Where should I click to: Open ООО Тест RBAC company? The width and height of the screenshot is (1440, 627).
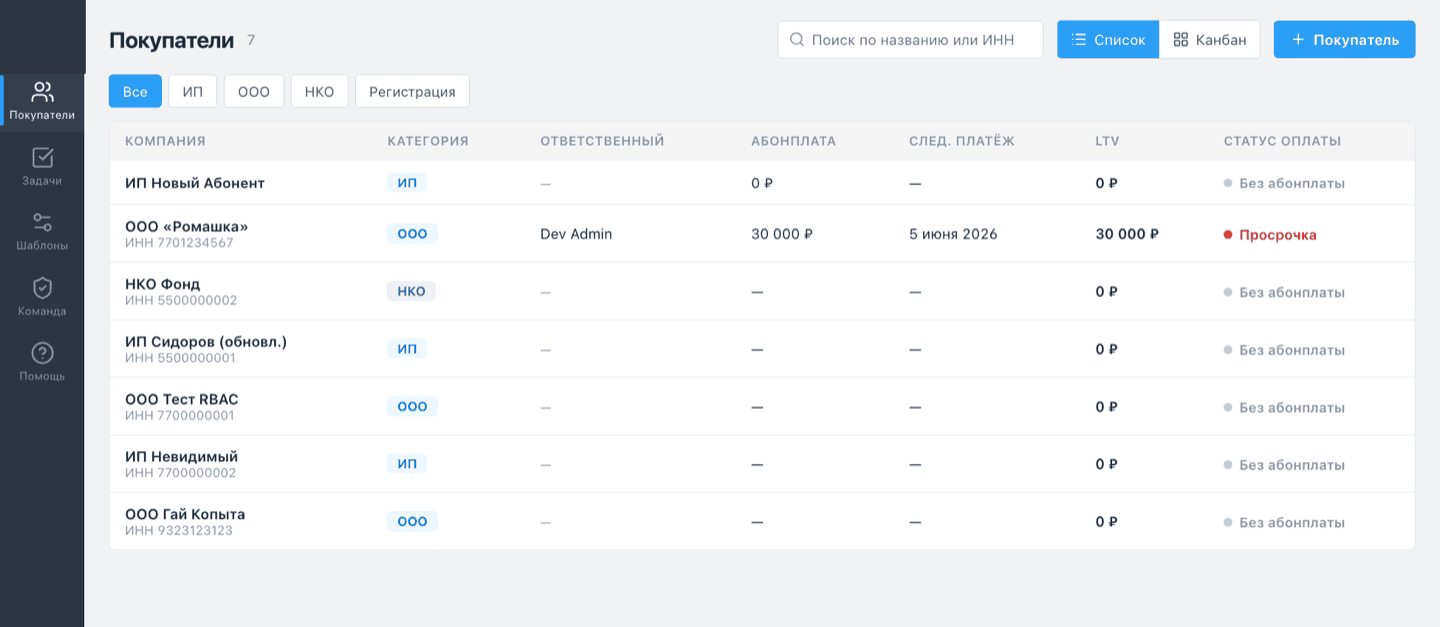pos(181,399)
